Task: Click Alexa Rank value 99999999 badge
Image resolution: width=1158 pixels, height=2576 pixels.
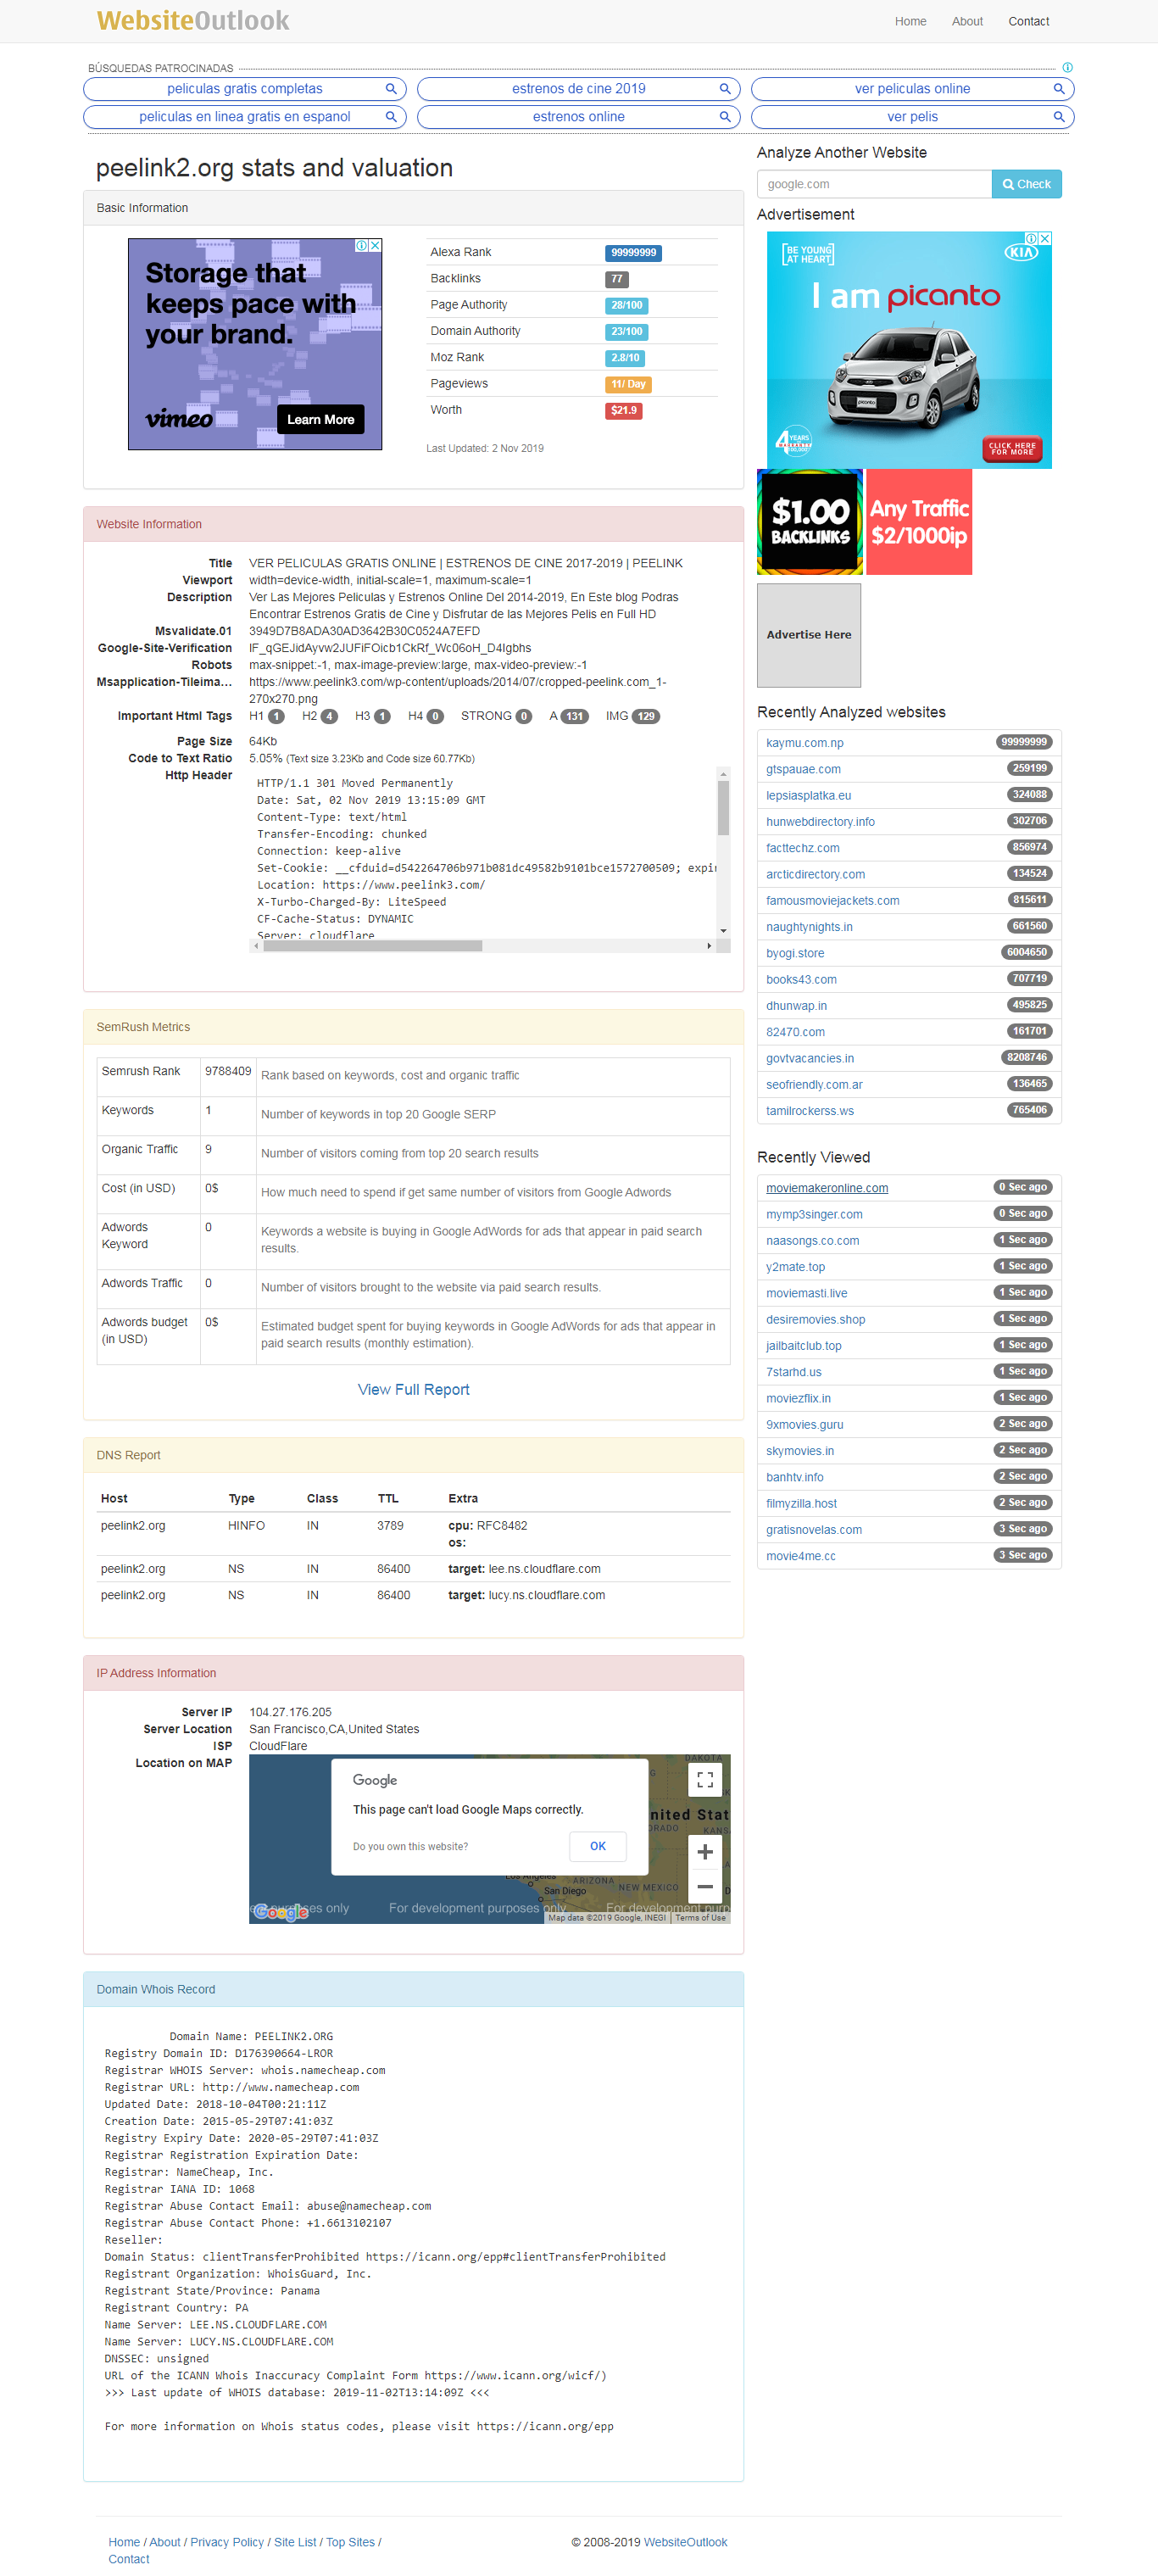Action: 633,253
